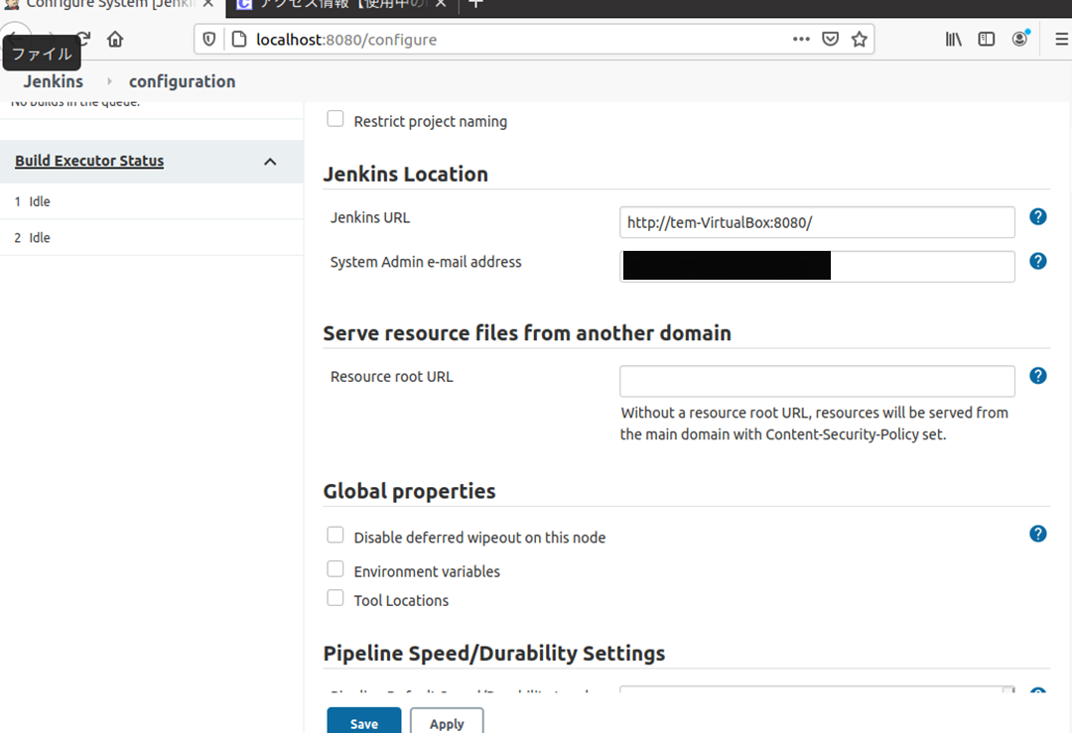The image size is (1072, 733).
Task: Click the Pipeline Speed/Durability Settings heading
Action: point(494,653)
